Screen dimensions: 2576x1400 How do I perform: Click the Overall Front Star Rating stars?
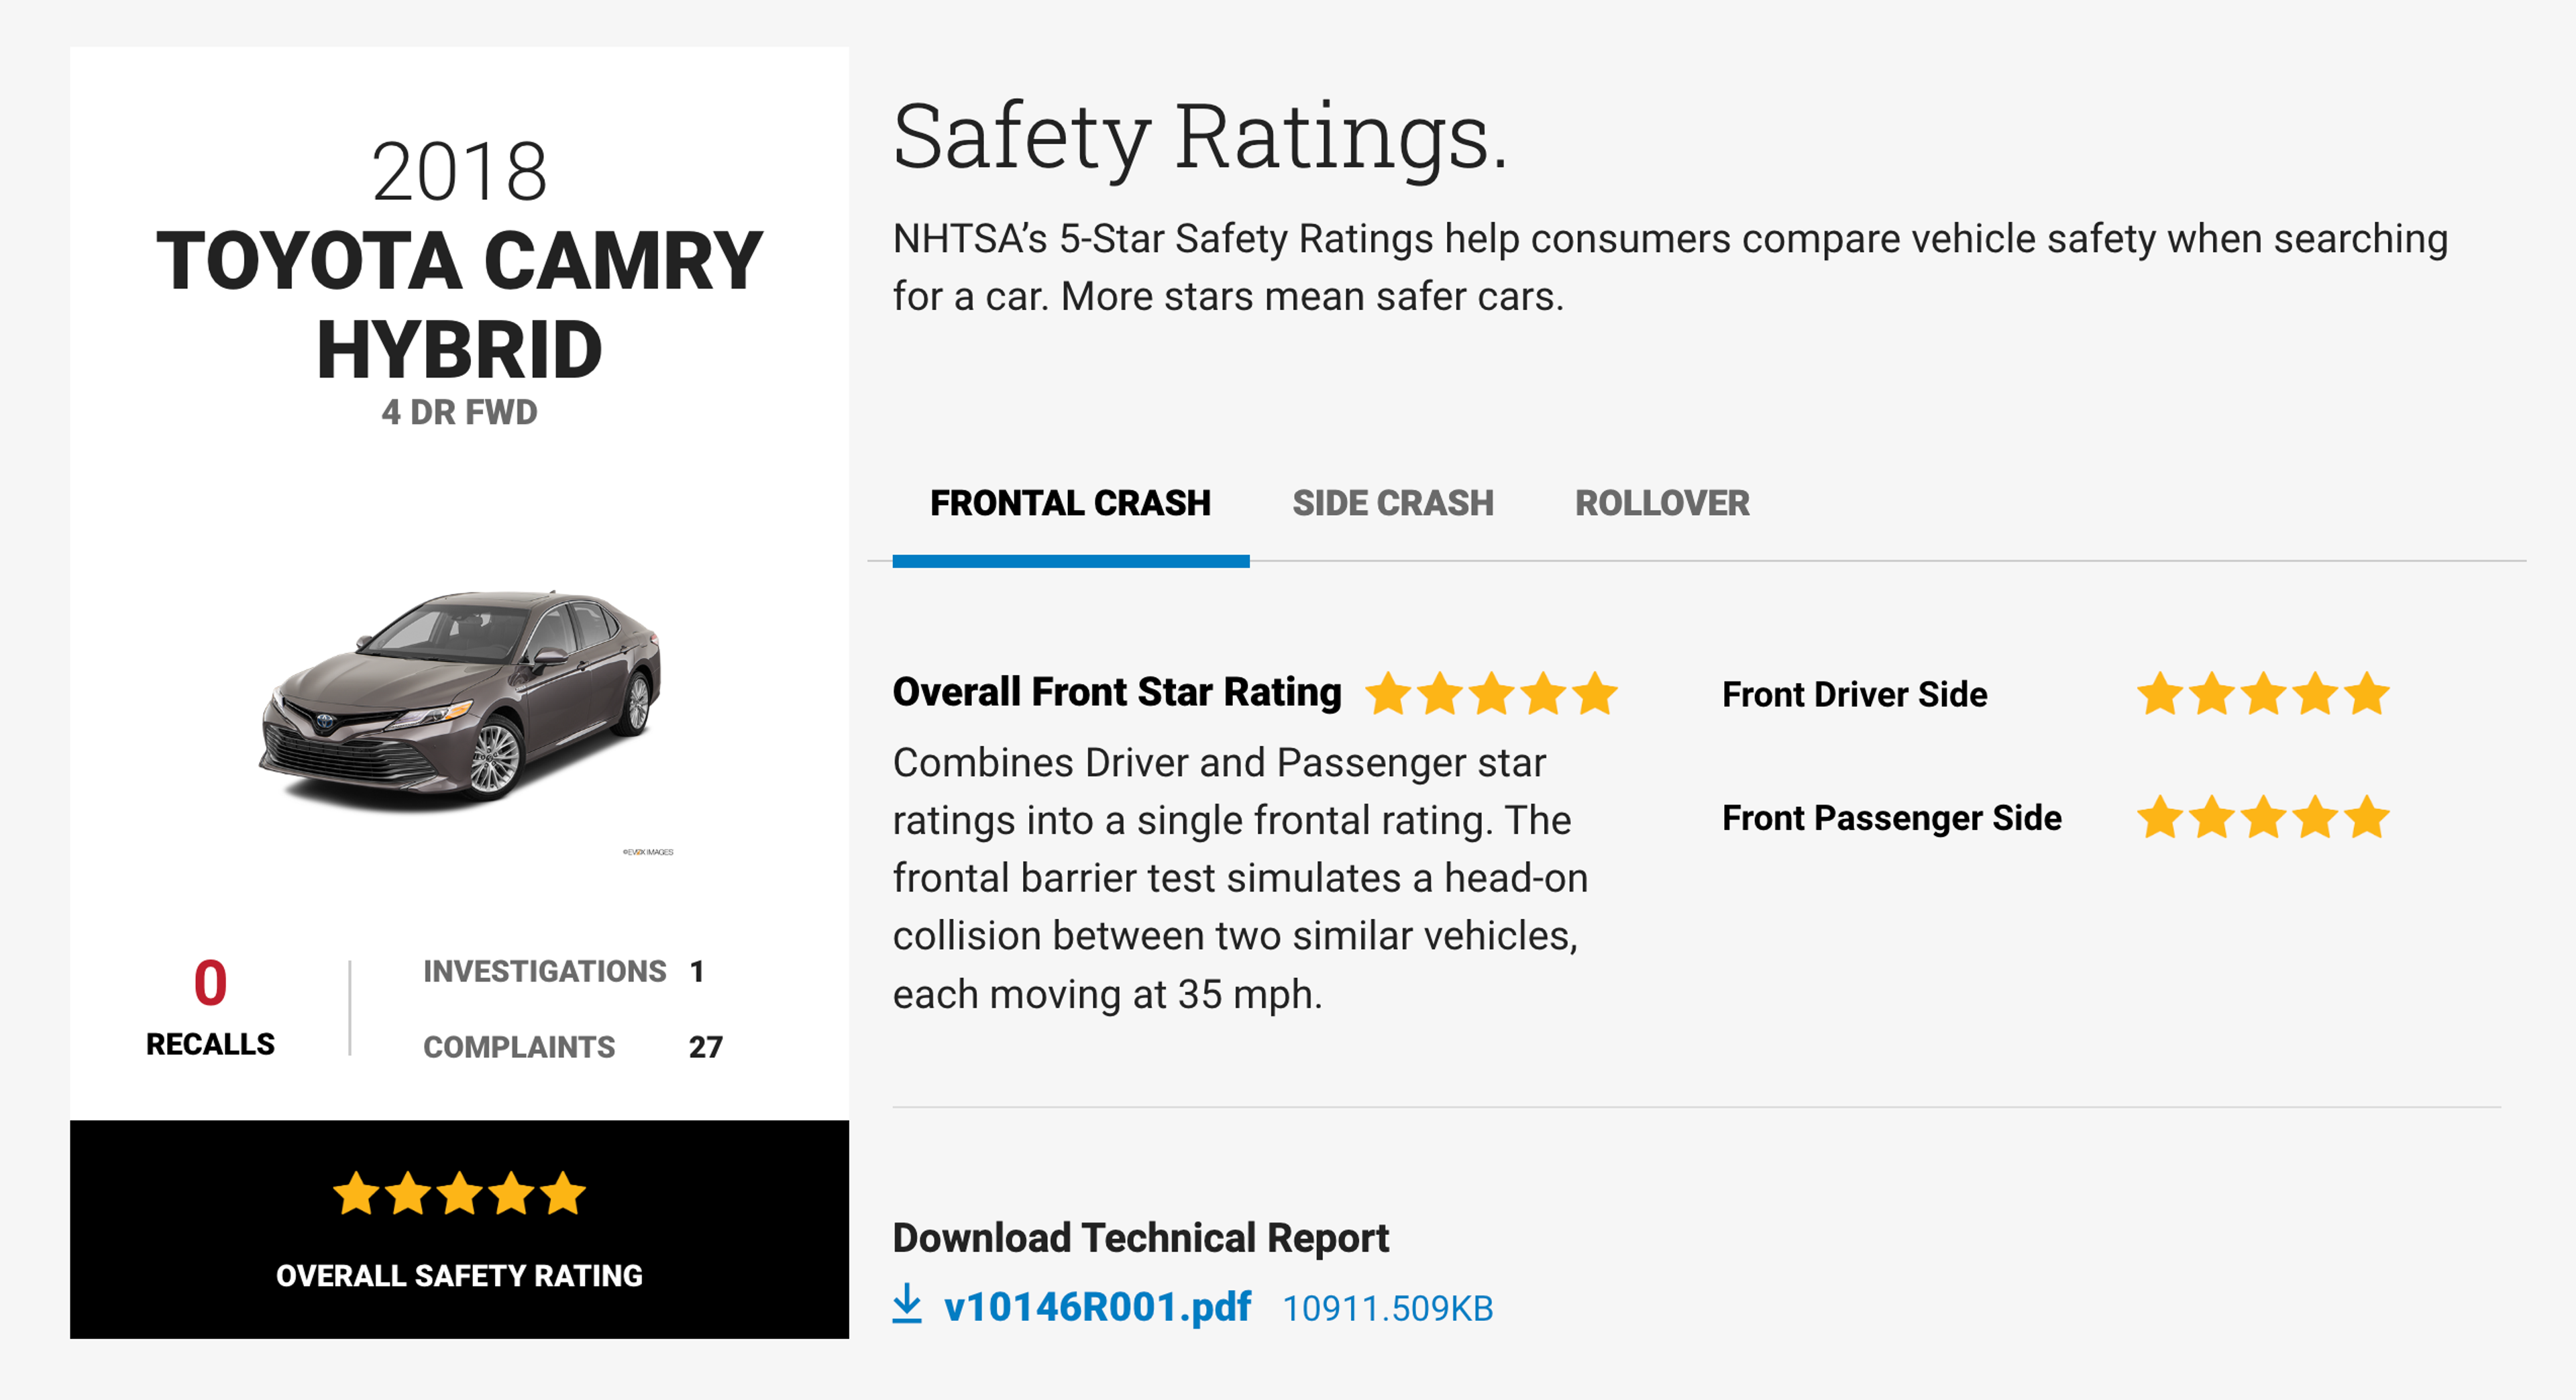[x=1491, y=694]
